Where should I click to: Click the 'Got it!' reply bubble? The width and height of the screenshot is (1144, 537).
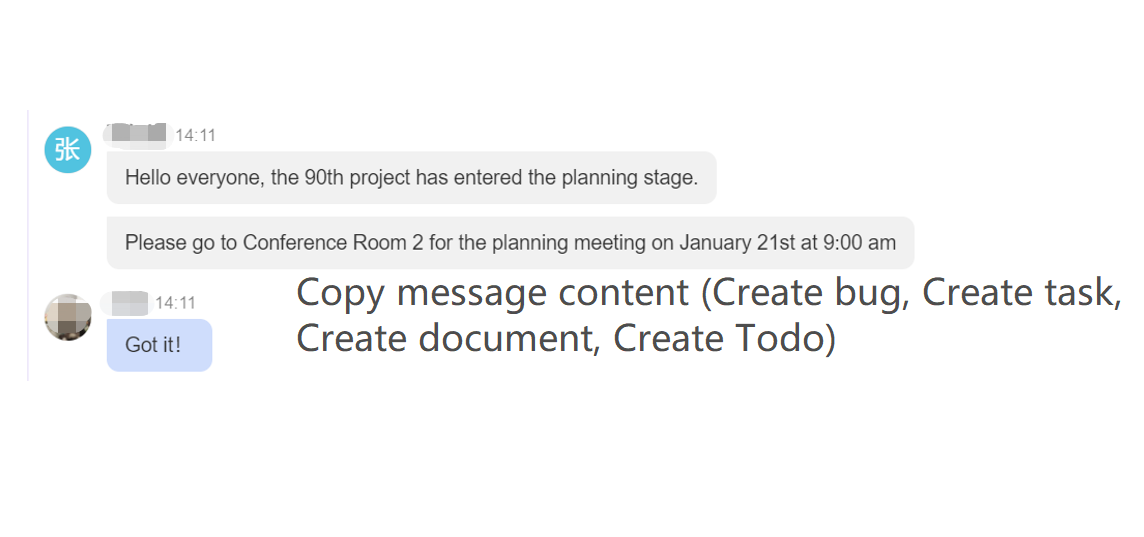point(159,345)
